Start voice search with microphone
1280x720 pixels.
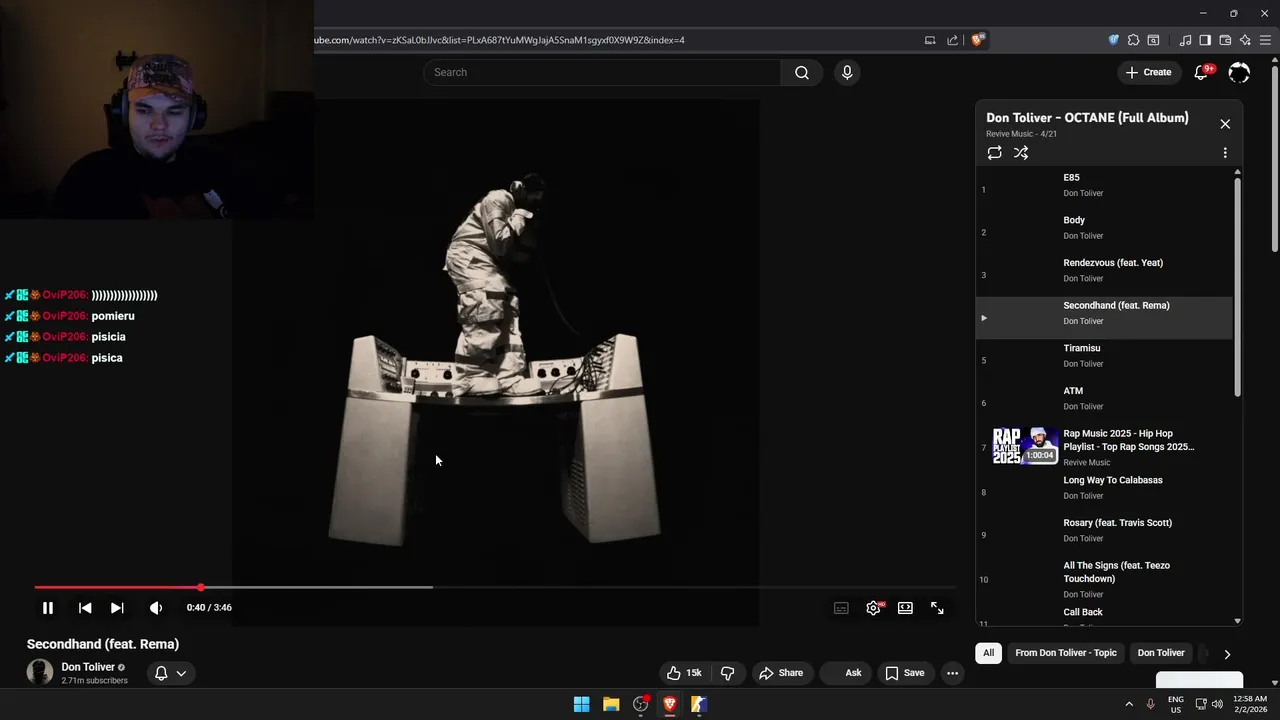click(x=847, y=72)
